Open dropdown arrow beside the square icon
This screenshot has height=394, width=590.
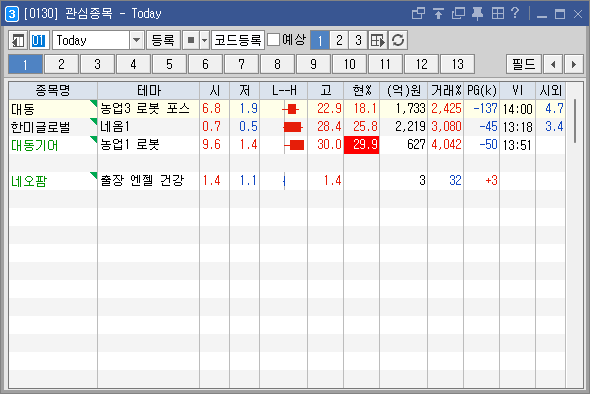coord(204,40)
